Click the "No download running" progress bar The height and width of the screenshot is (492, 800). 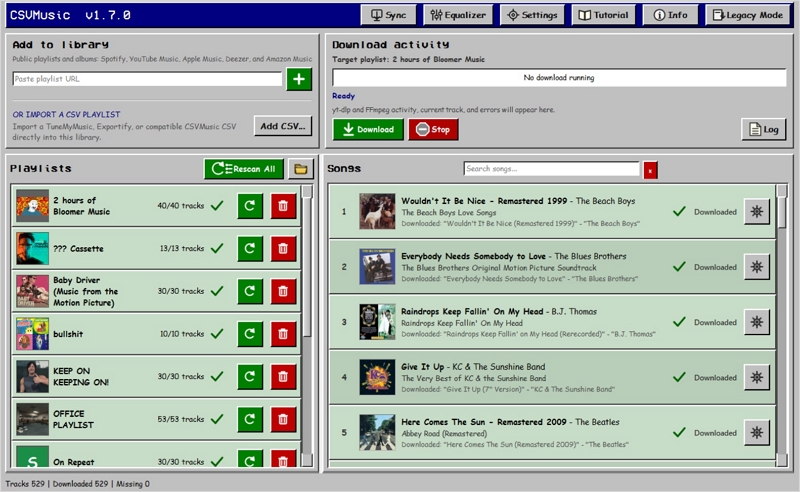pos(559,78)
